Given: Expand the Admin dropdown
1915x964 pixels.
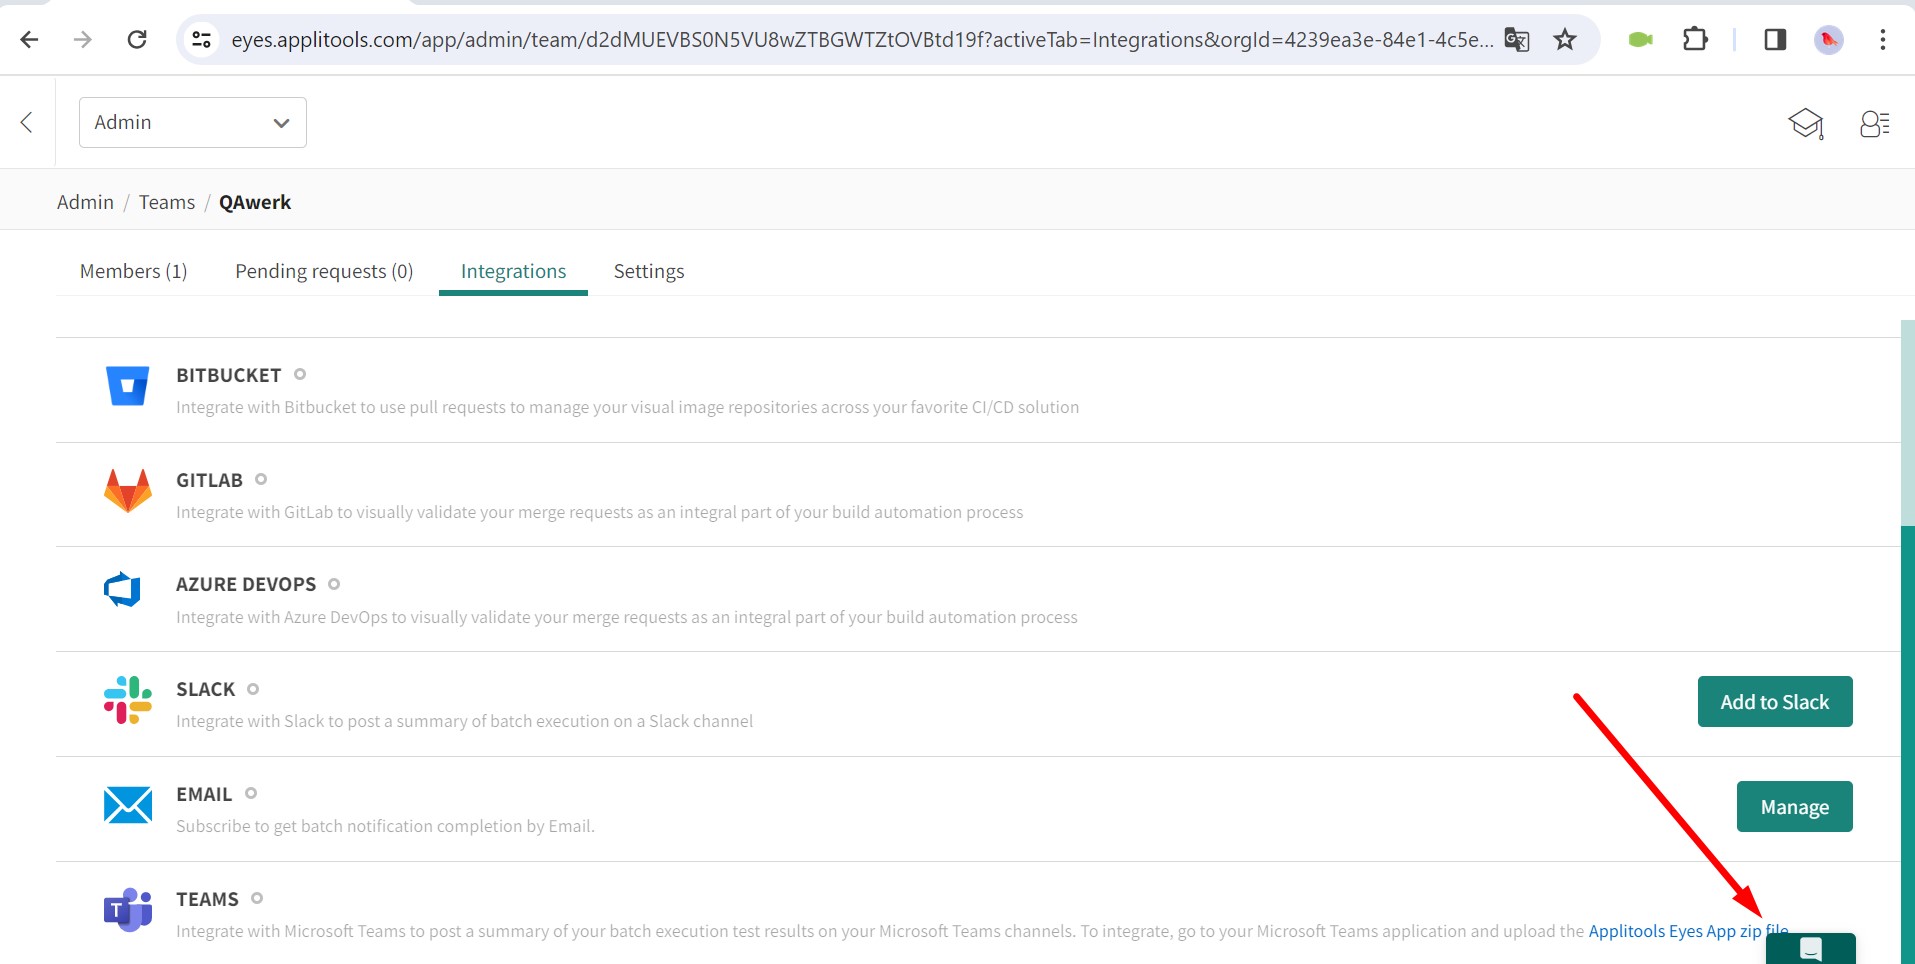Looking at the screenshot, I should [x=193, y=122].
